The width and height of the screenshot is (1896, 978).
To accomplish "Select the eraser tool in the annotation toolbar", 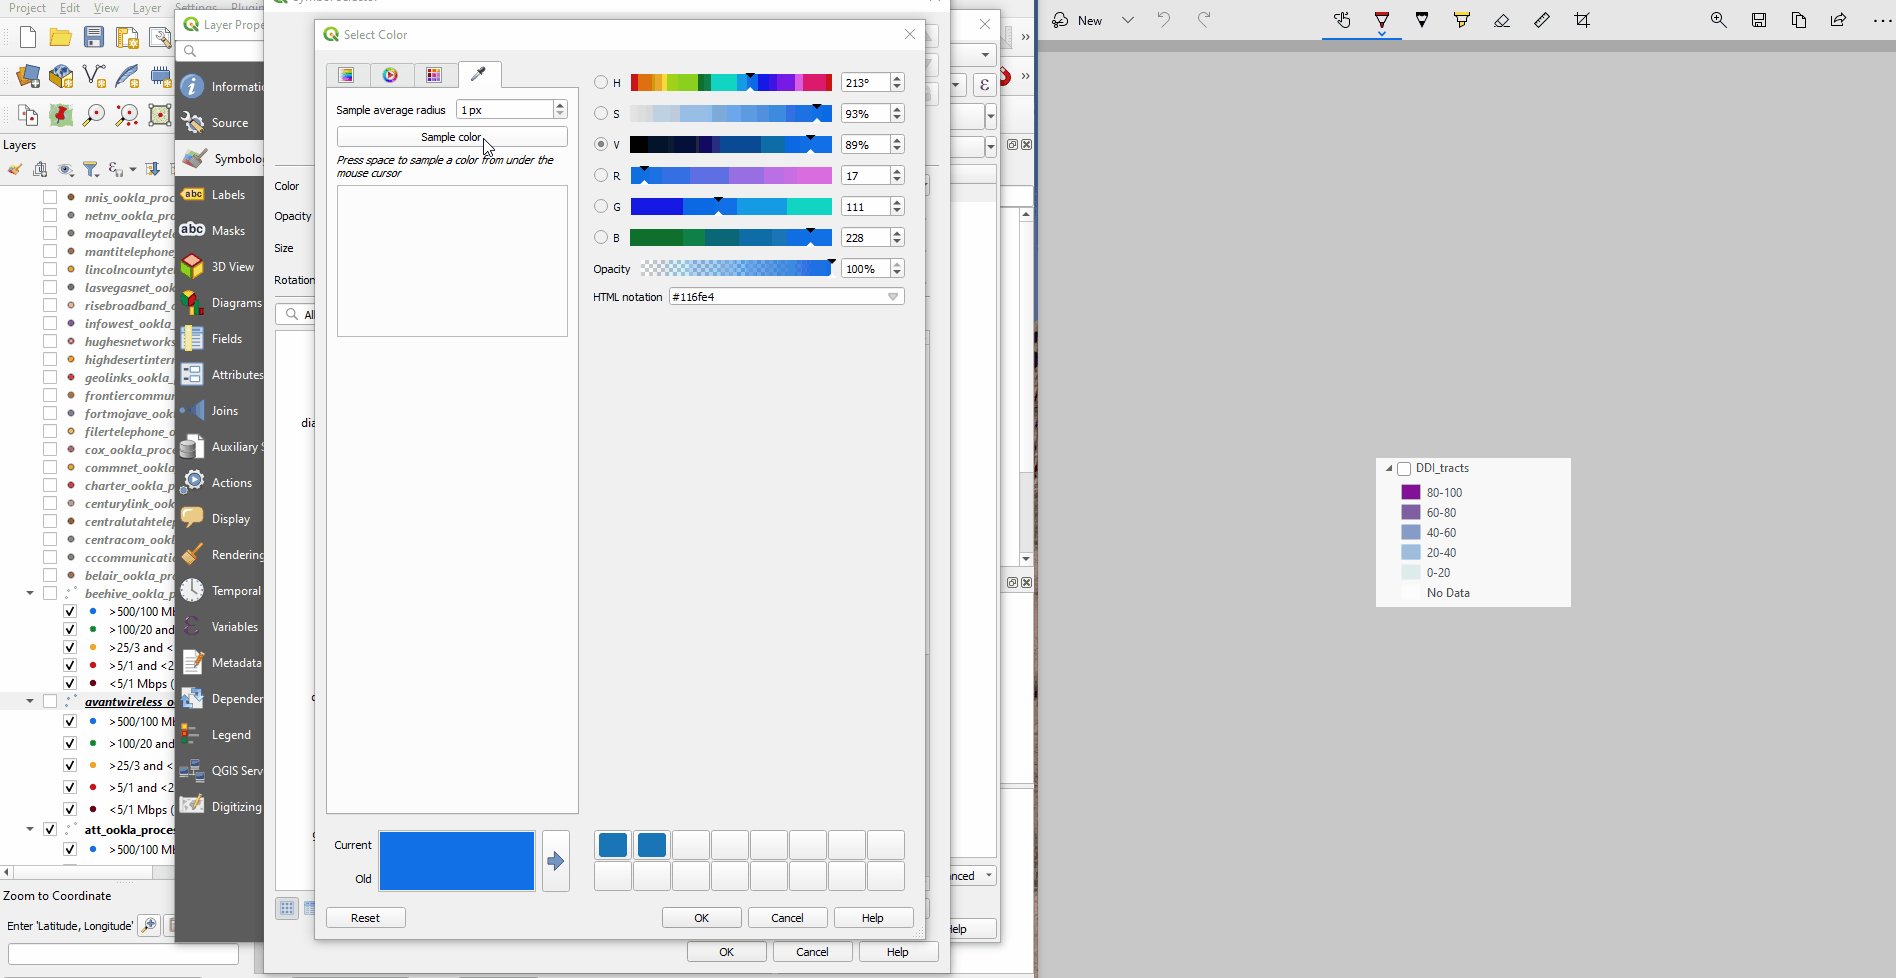I will click(1502, 20).
